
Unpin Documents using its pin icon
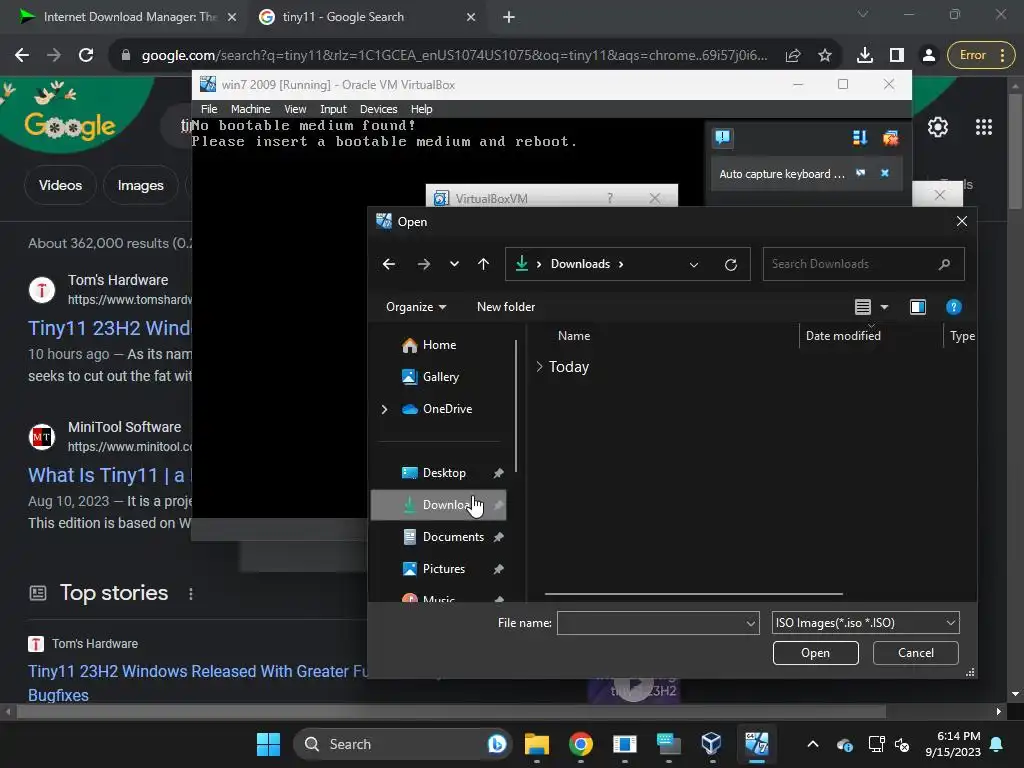pos(498,537)
